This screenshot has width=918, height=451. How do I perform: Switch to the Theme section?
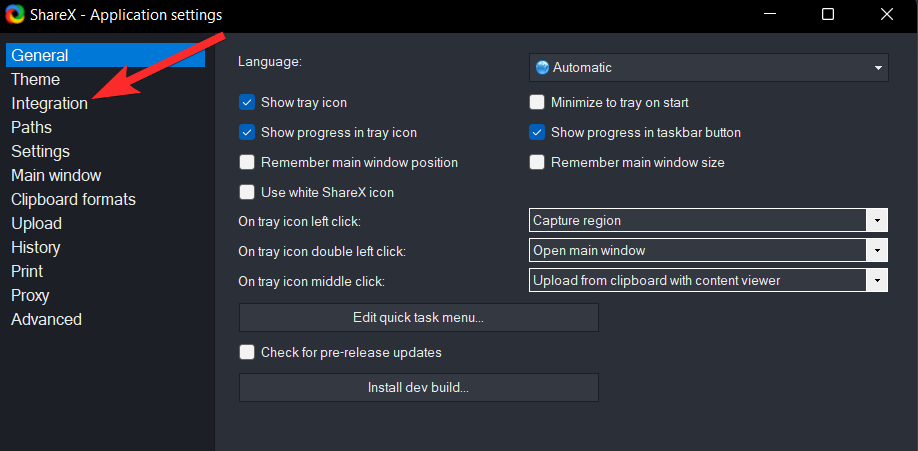point(35,79)
